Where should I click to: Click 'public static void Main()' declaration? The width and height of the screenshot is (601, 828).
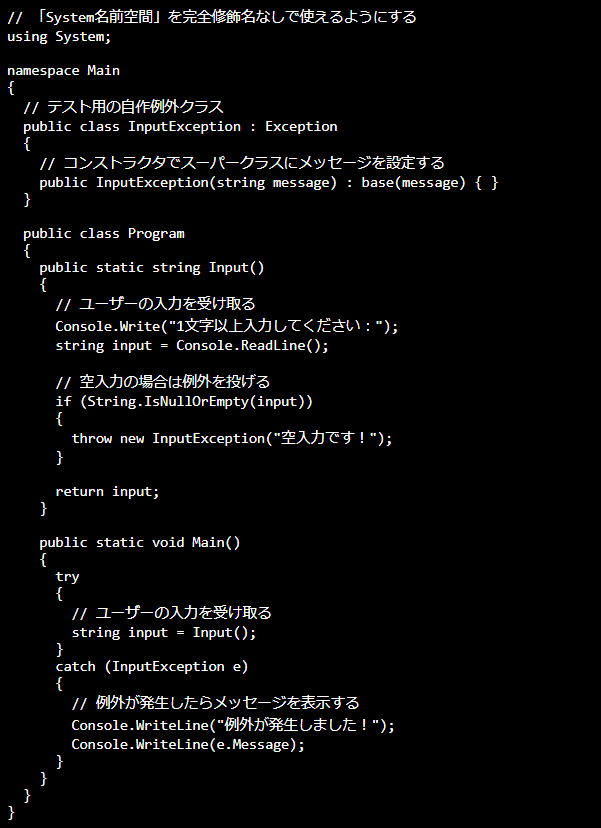click(140, 543)
